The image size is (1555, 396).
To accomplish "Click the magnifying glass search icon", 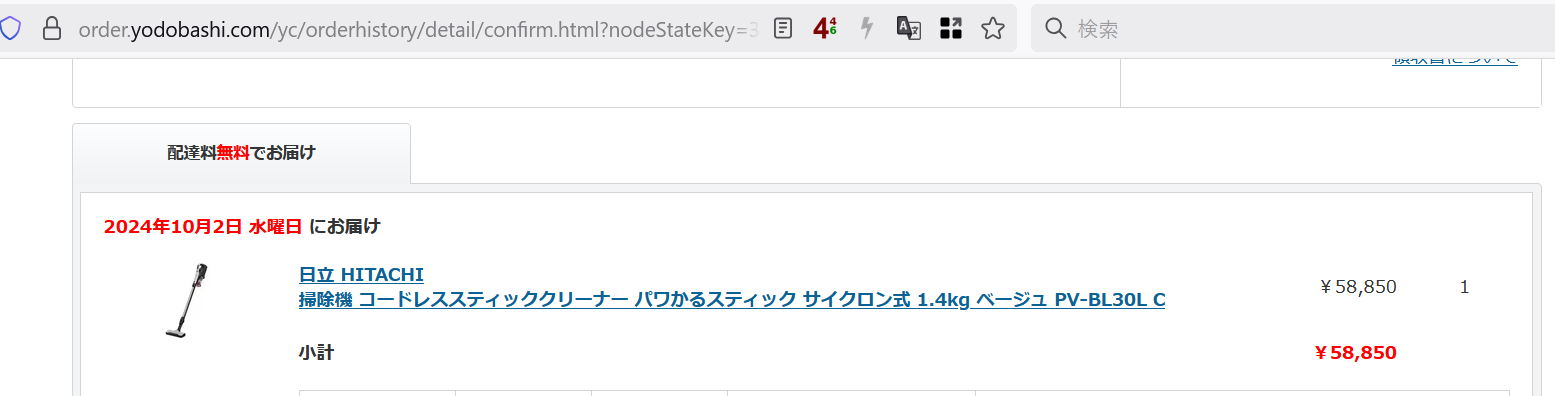I will click(1056, 29).
